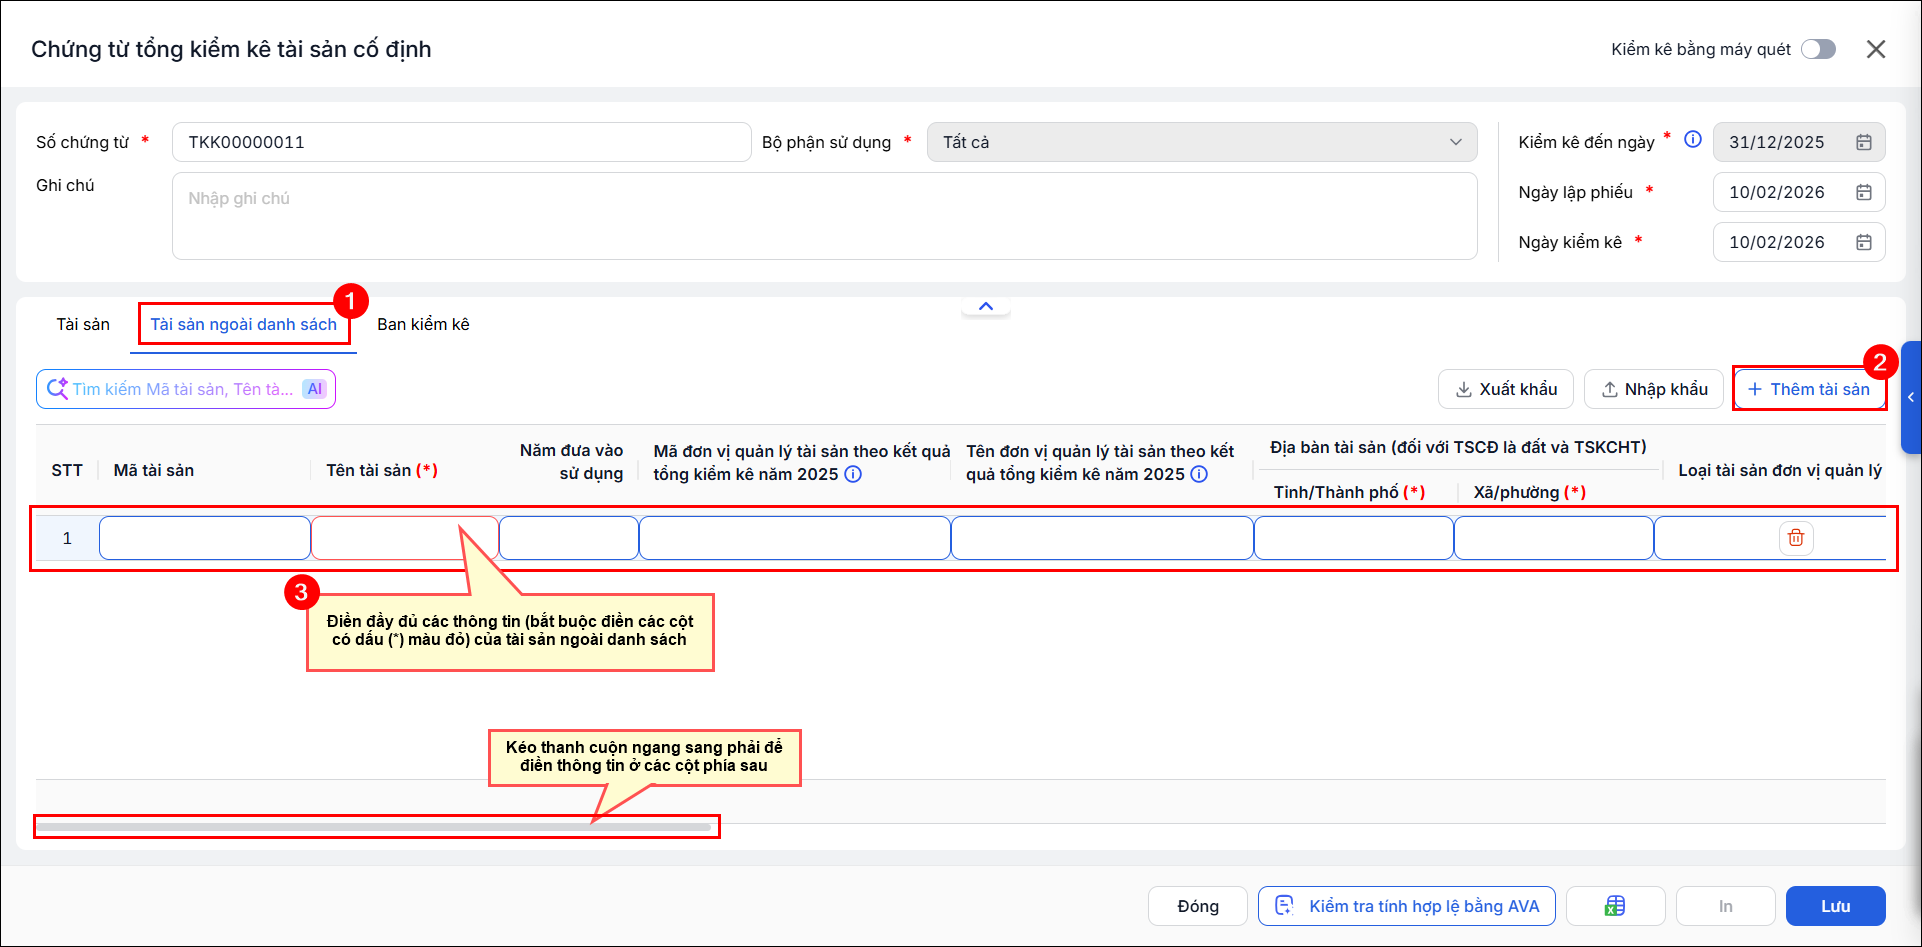The width and height of the screenshot is (1922, 947).
Task: Run Kiểm tra tính hợp lệ bằng AVA
Action: [1406, 906]
